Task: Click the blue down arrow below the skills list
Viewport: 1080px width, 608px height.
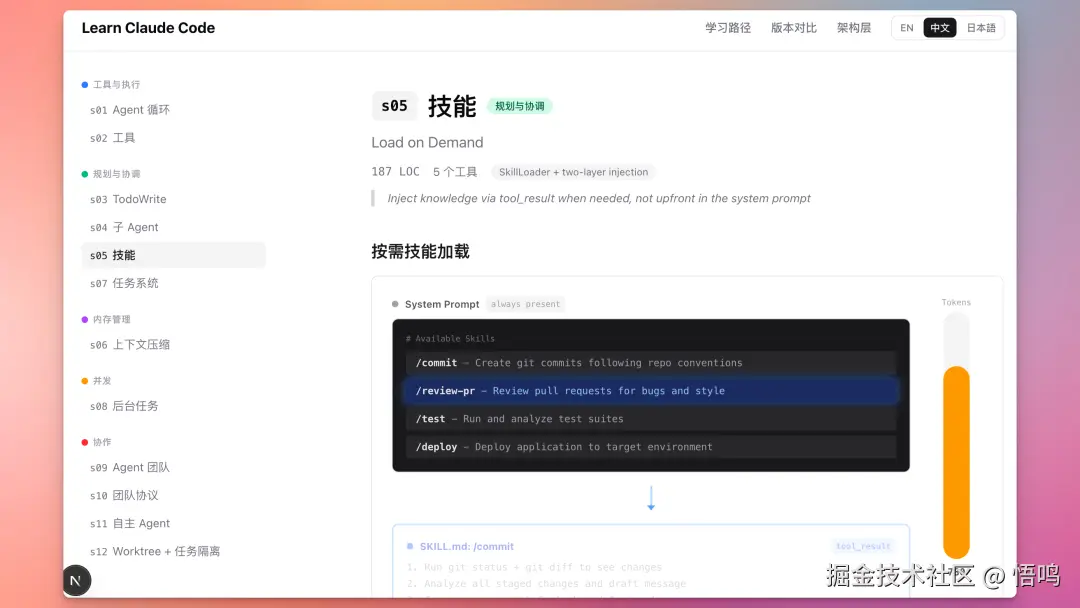Action: 651,497
